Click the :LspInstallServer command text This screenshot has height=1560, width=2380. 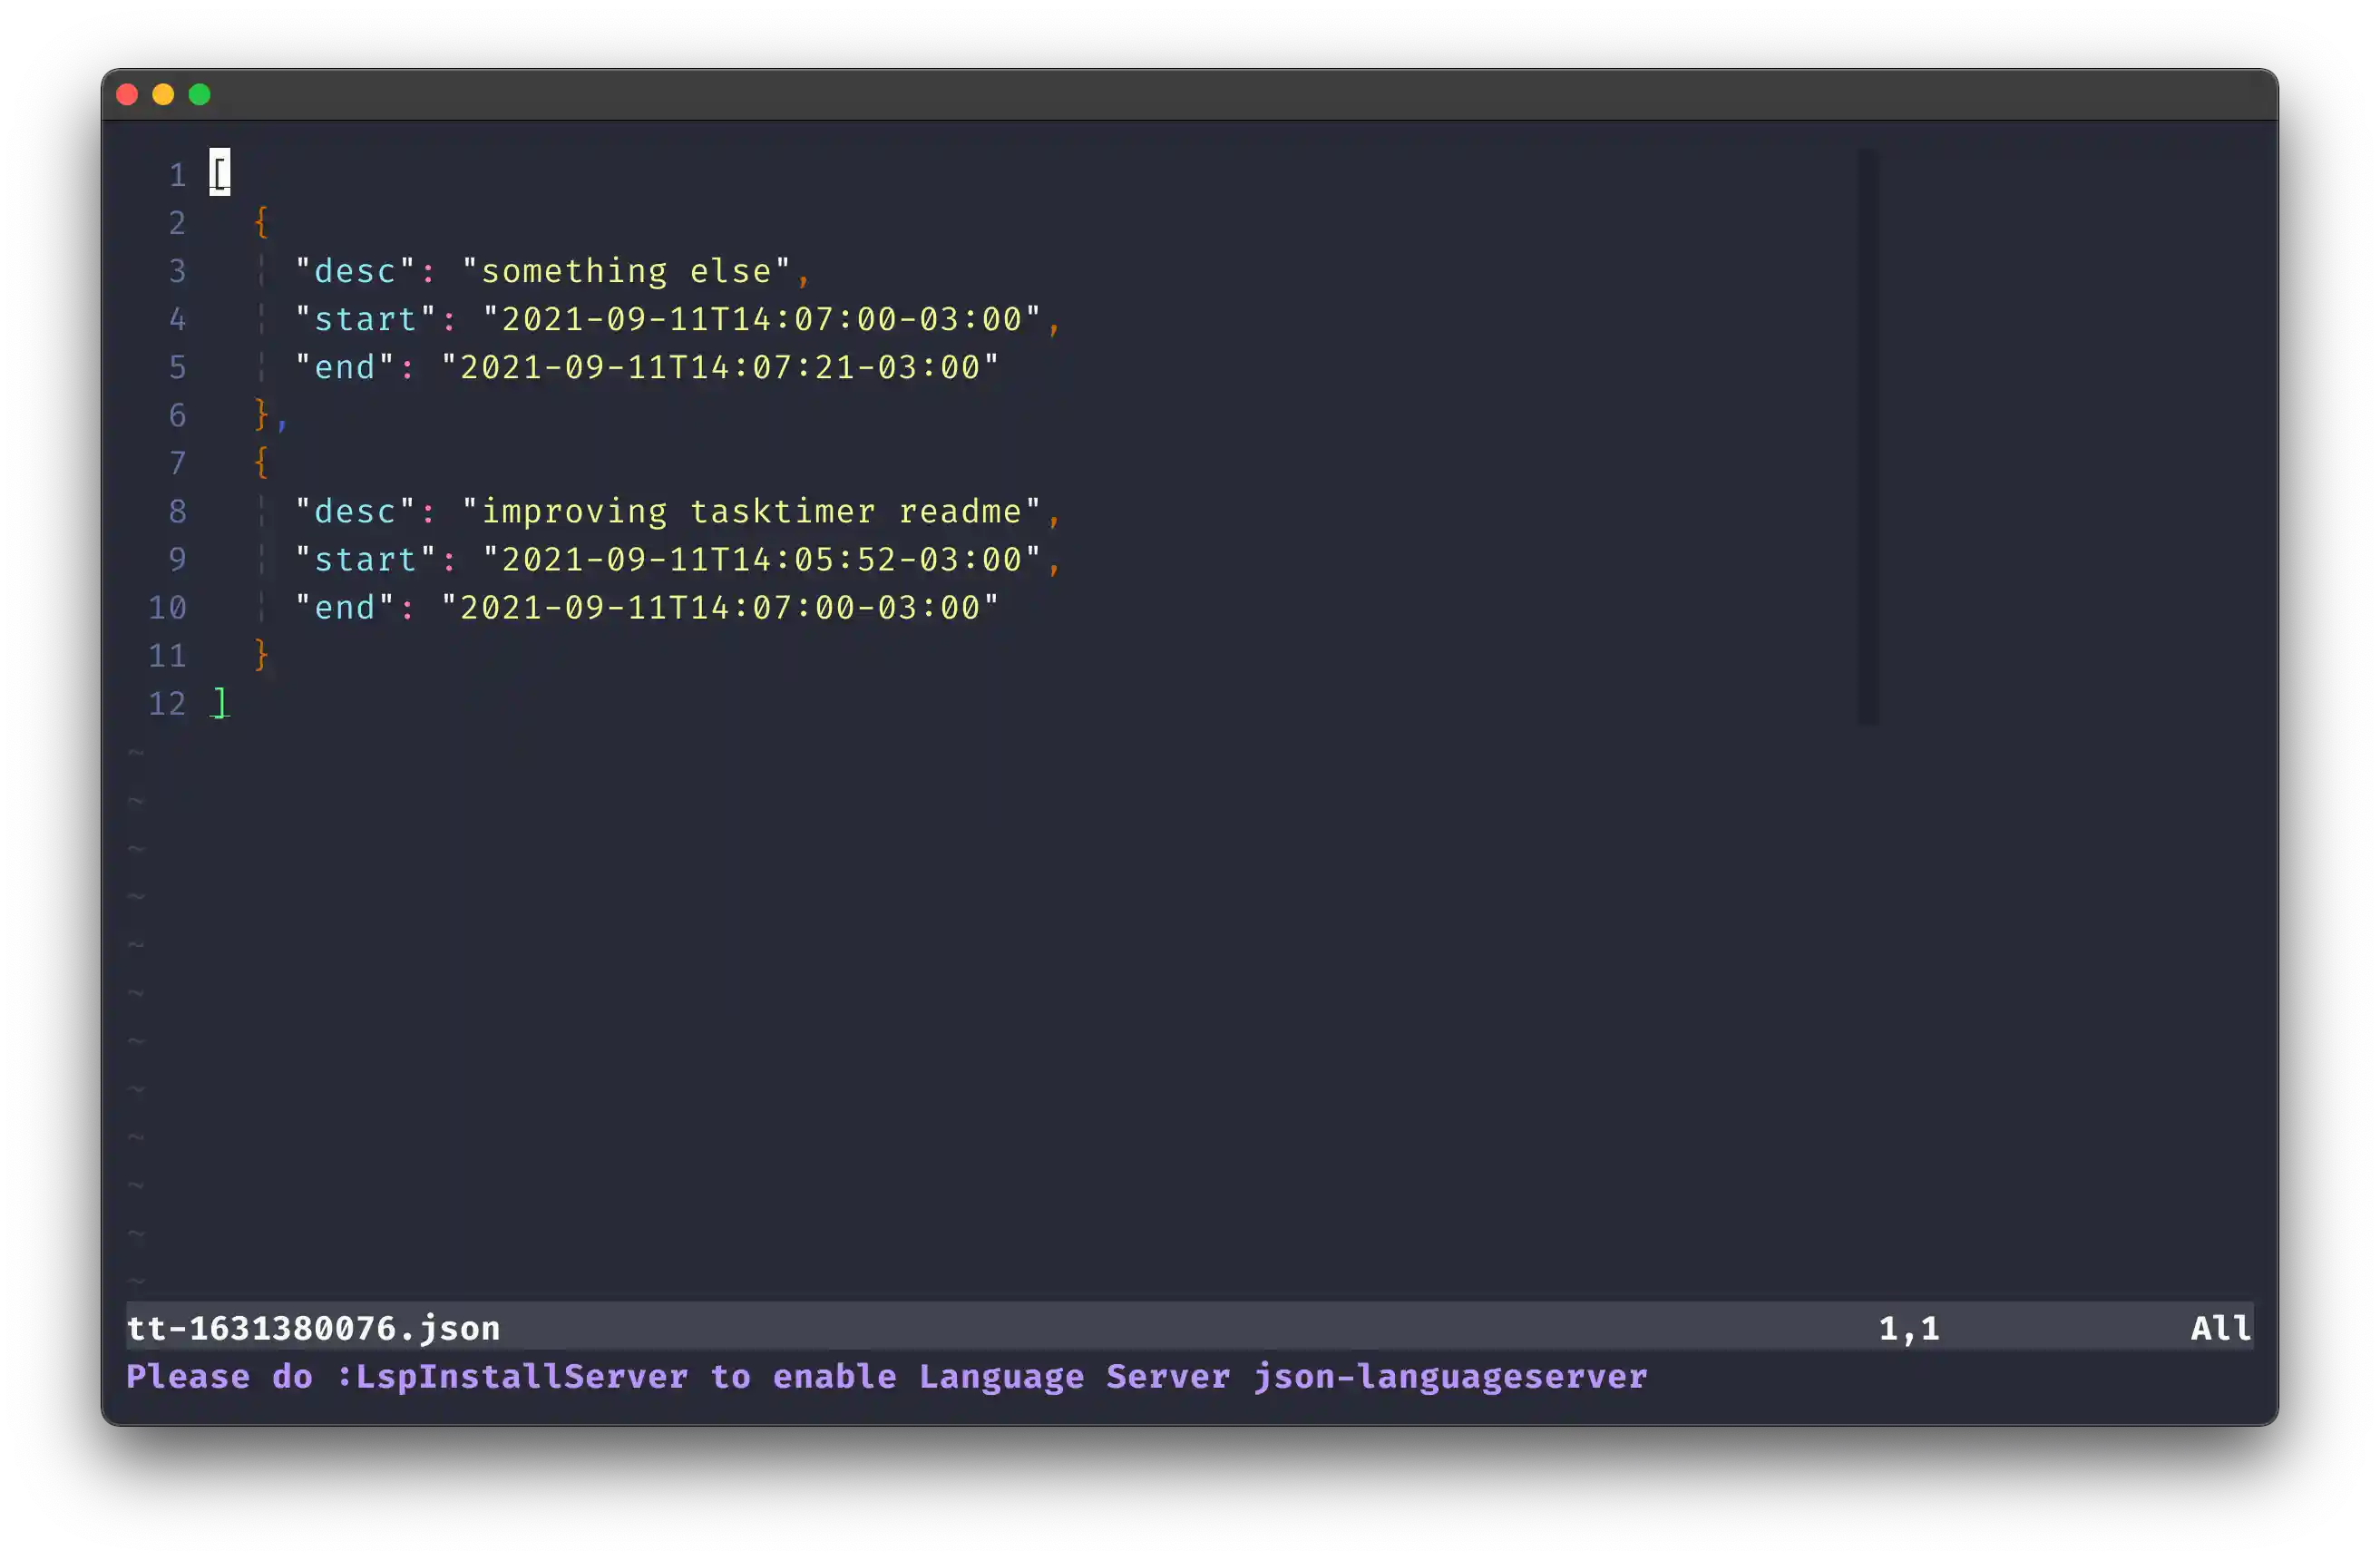coord(512,1377)
